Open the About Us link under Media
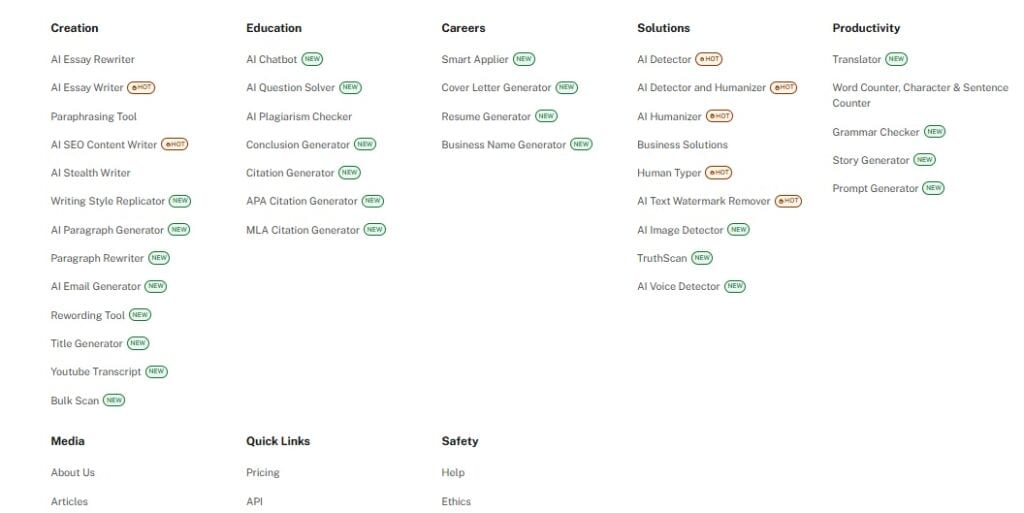 tap(73, 473)
